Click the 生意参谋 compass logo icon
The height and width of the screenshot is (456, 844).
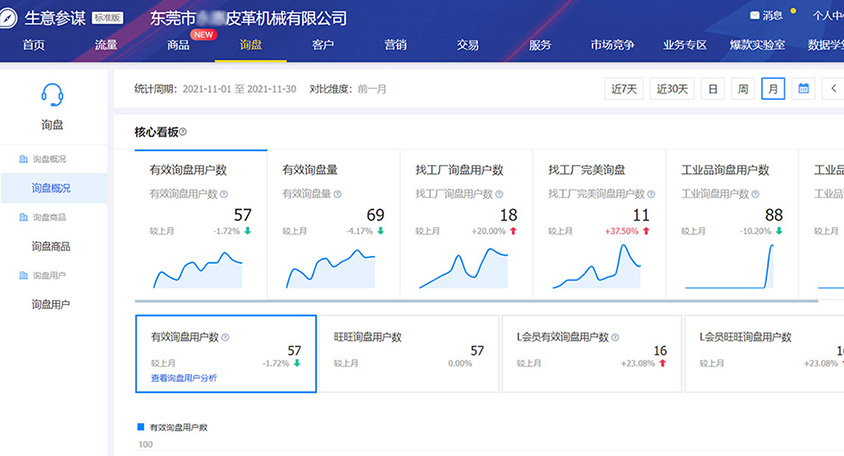coord(7,18)
